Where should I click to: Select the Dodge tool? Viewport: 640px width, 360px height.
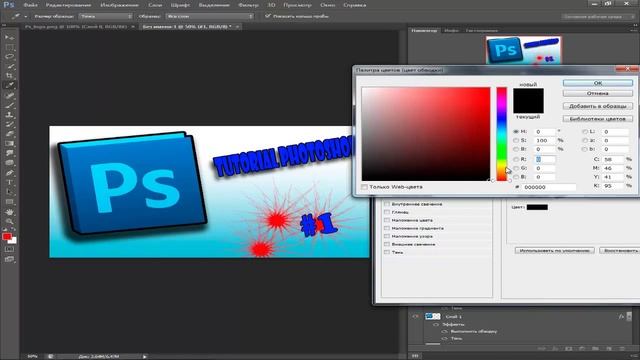pos(9,163)
